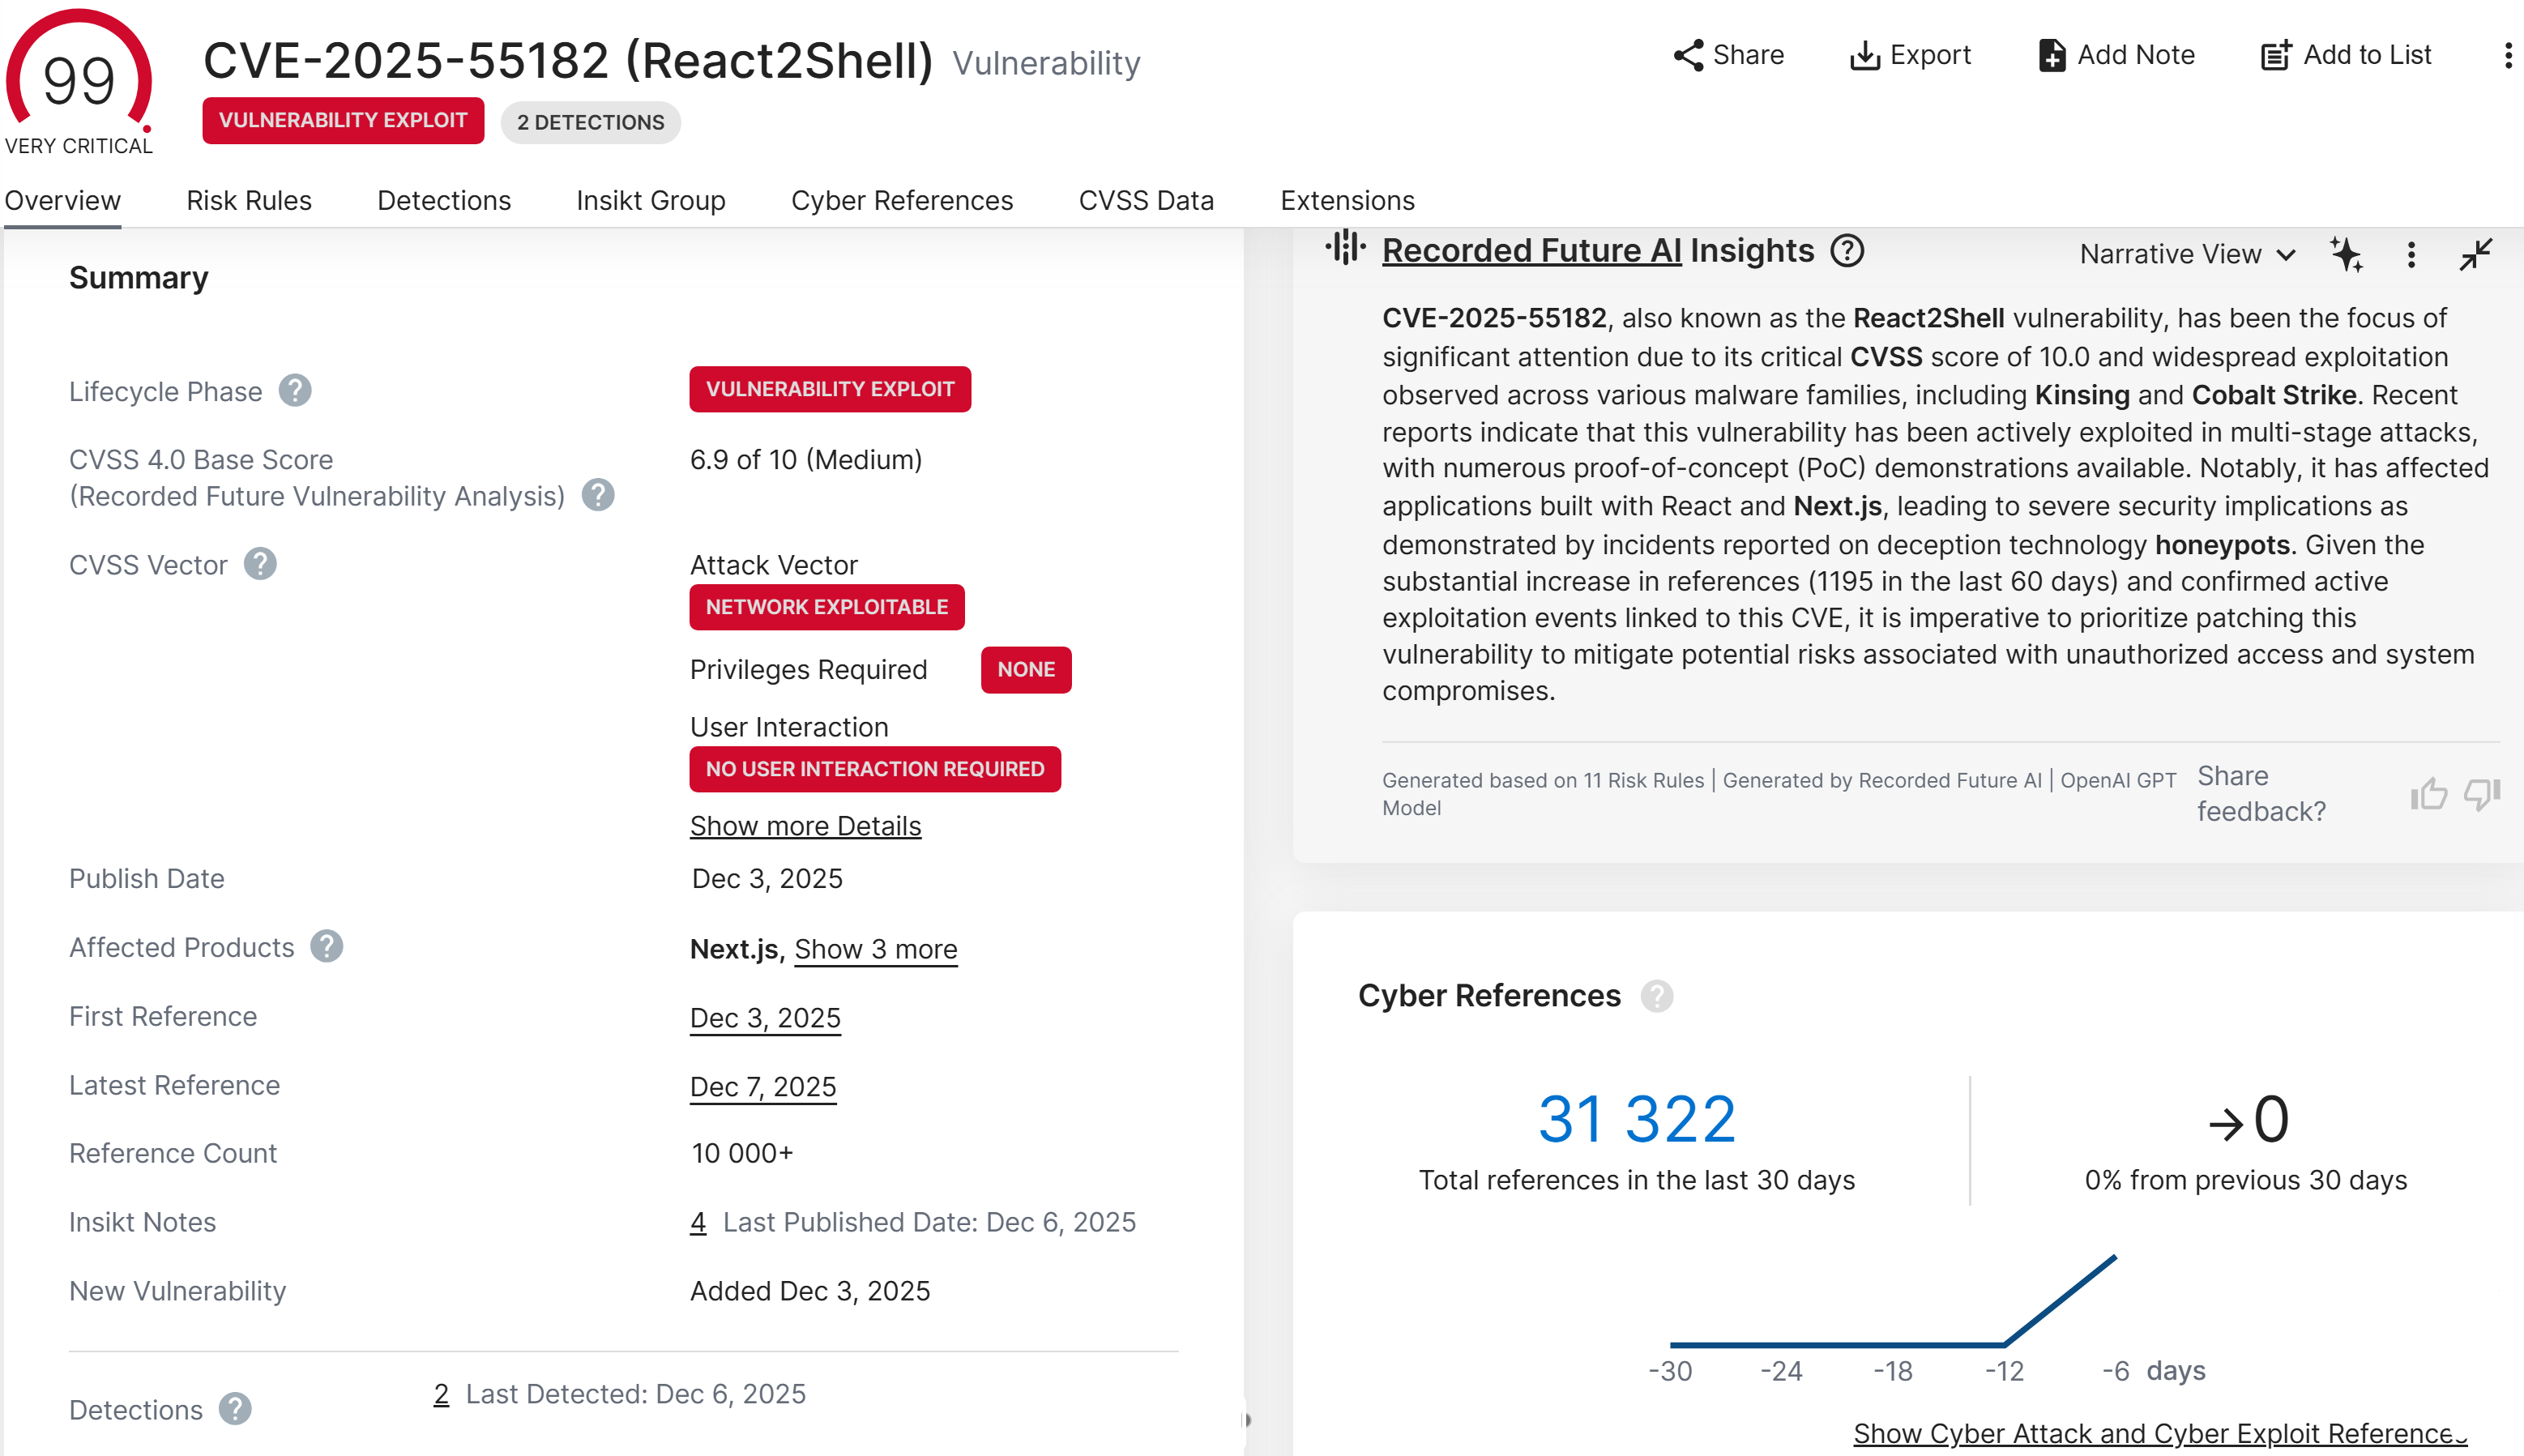Click the Export download icon
This screenshot has width=2524, height=1456.
[1864, 55]
